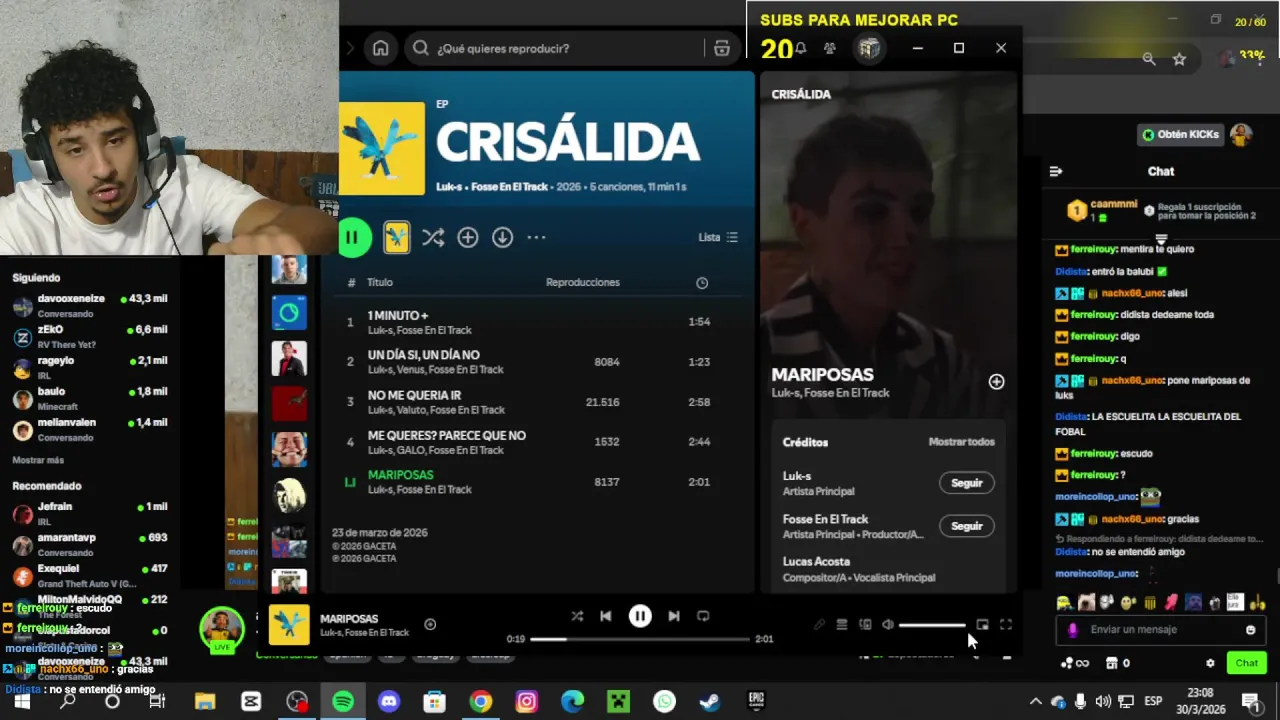The height and width of the screenshot is (720, 1280).
Task: Open the system tray volume icon
Action: (x=1103, y=702)
